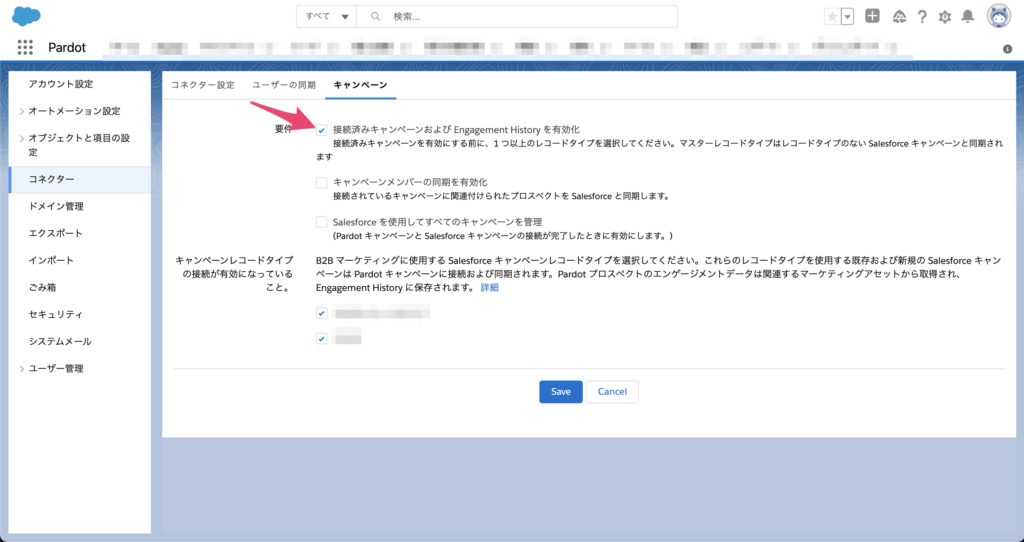The image size is (1024, 542).
Task: Open インポート in the sidebar
Action: (51, 260)
